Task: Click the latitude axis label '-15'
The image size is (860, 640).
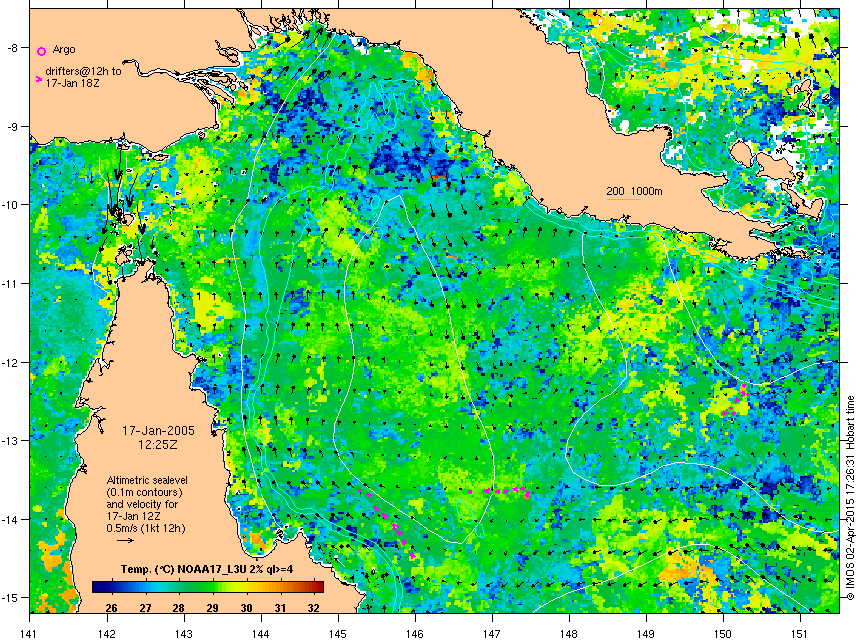Action: (11, 597)
